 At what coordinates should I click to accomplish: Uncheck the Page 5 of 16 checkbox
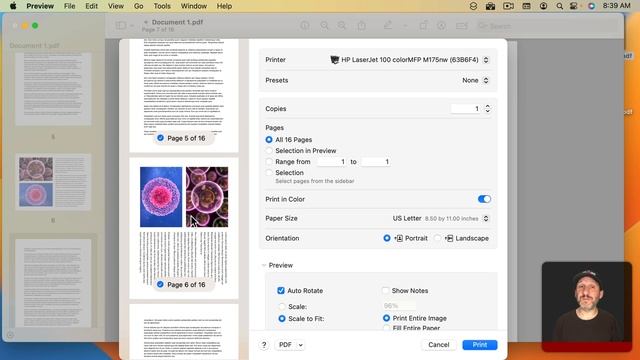click(x=160, y=138)
